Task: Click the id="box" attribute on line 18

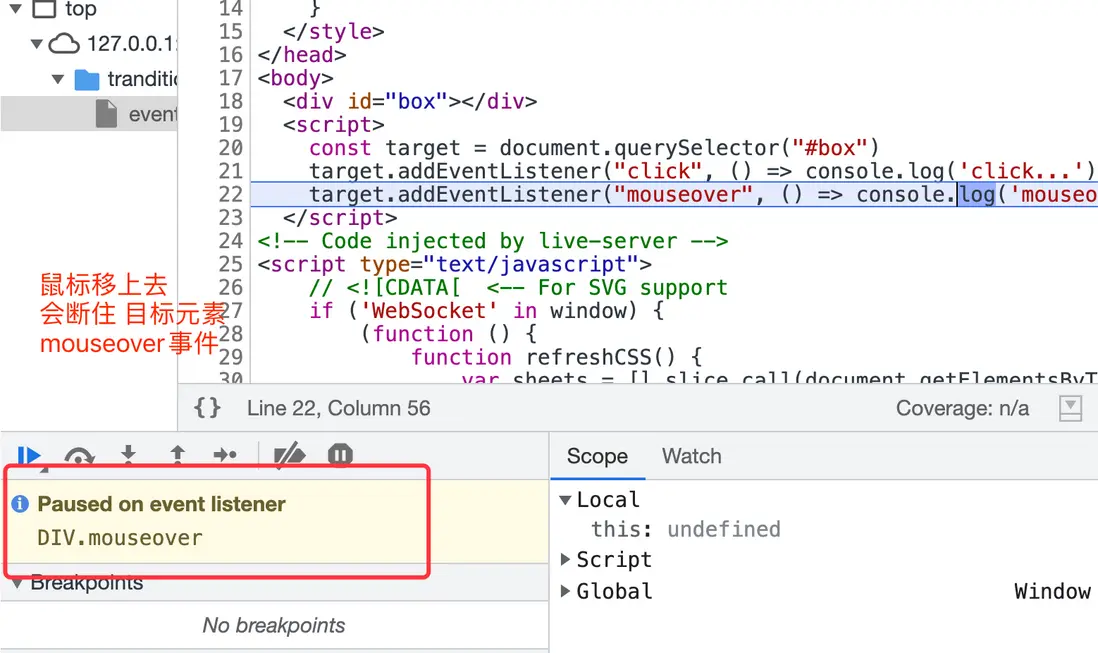Action: 397,101
